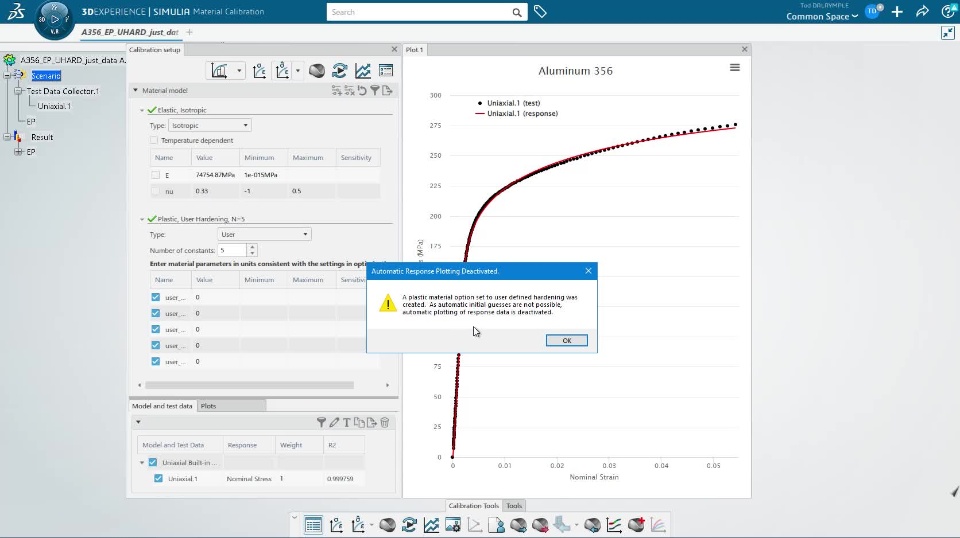This screenshot has height=538, width=960.
Task: Click the filter funnel icon in Material model header
Action: click(x=375, y=91)
